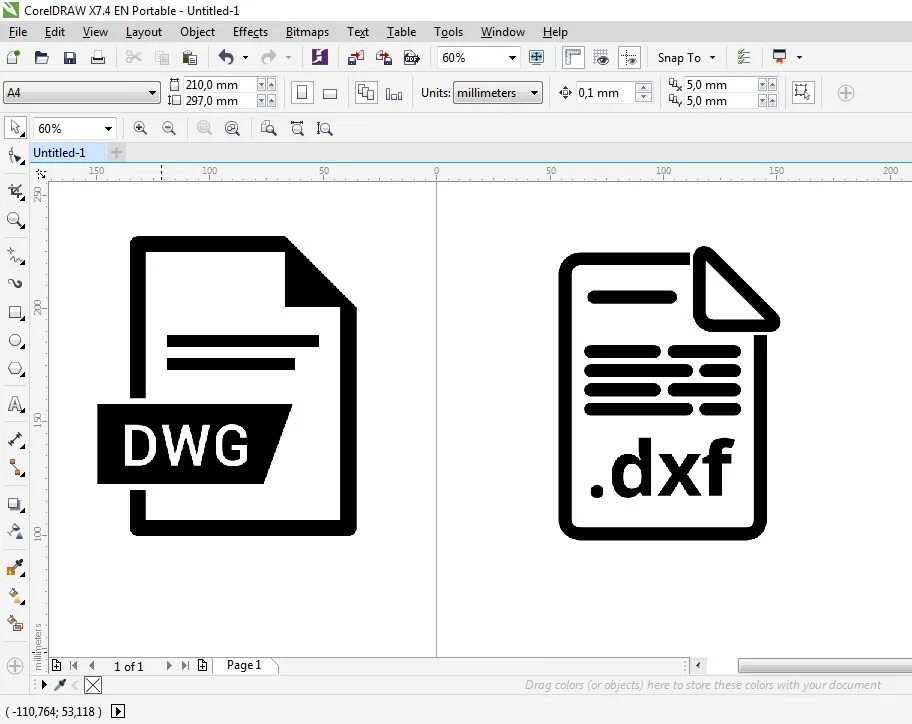
Task: Import a file using the import icon
Action: (x=355, y=57)
